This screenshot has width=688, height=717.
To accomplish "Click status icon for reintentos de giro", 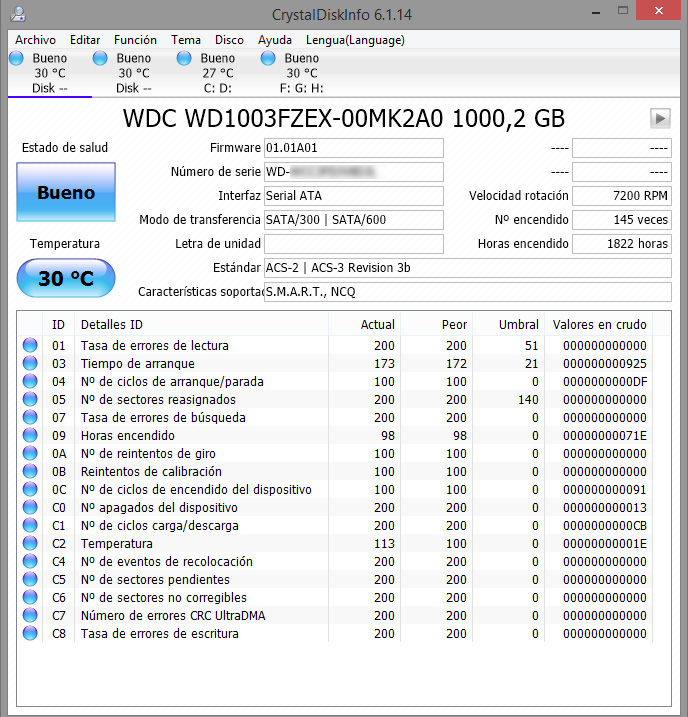I will (30, 453).
